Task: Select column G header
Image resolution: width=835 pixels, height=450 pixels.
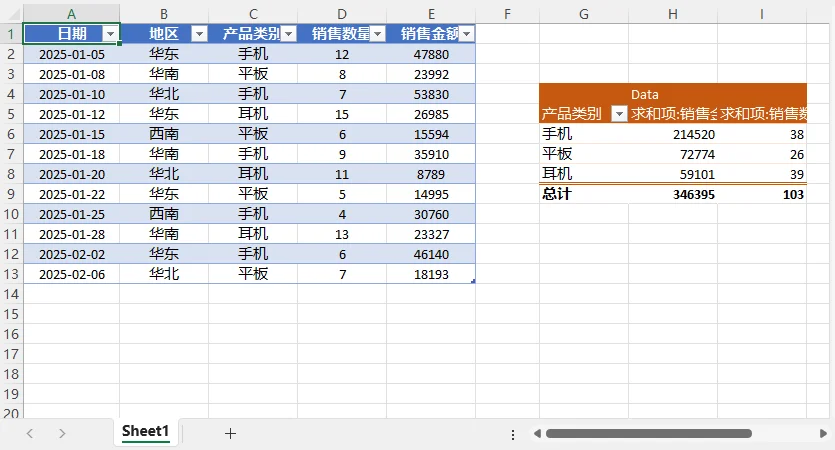Action: [x=584, y=14]
